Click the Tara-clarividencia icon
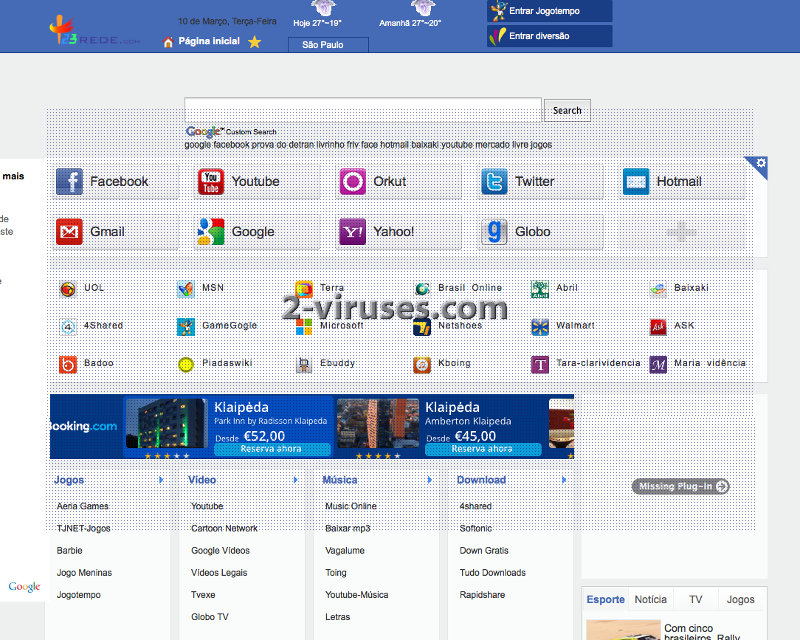This screenshot has height=640, width=800. (x=540, y=364)
